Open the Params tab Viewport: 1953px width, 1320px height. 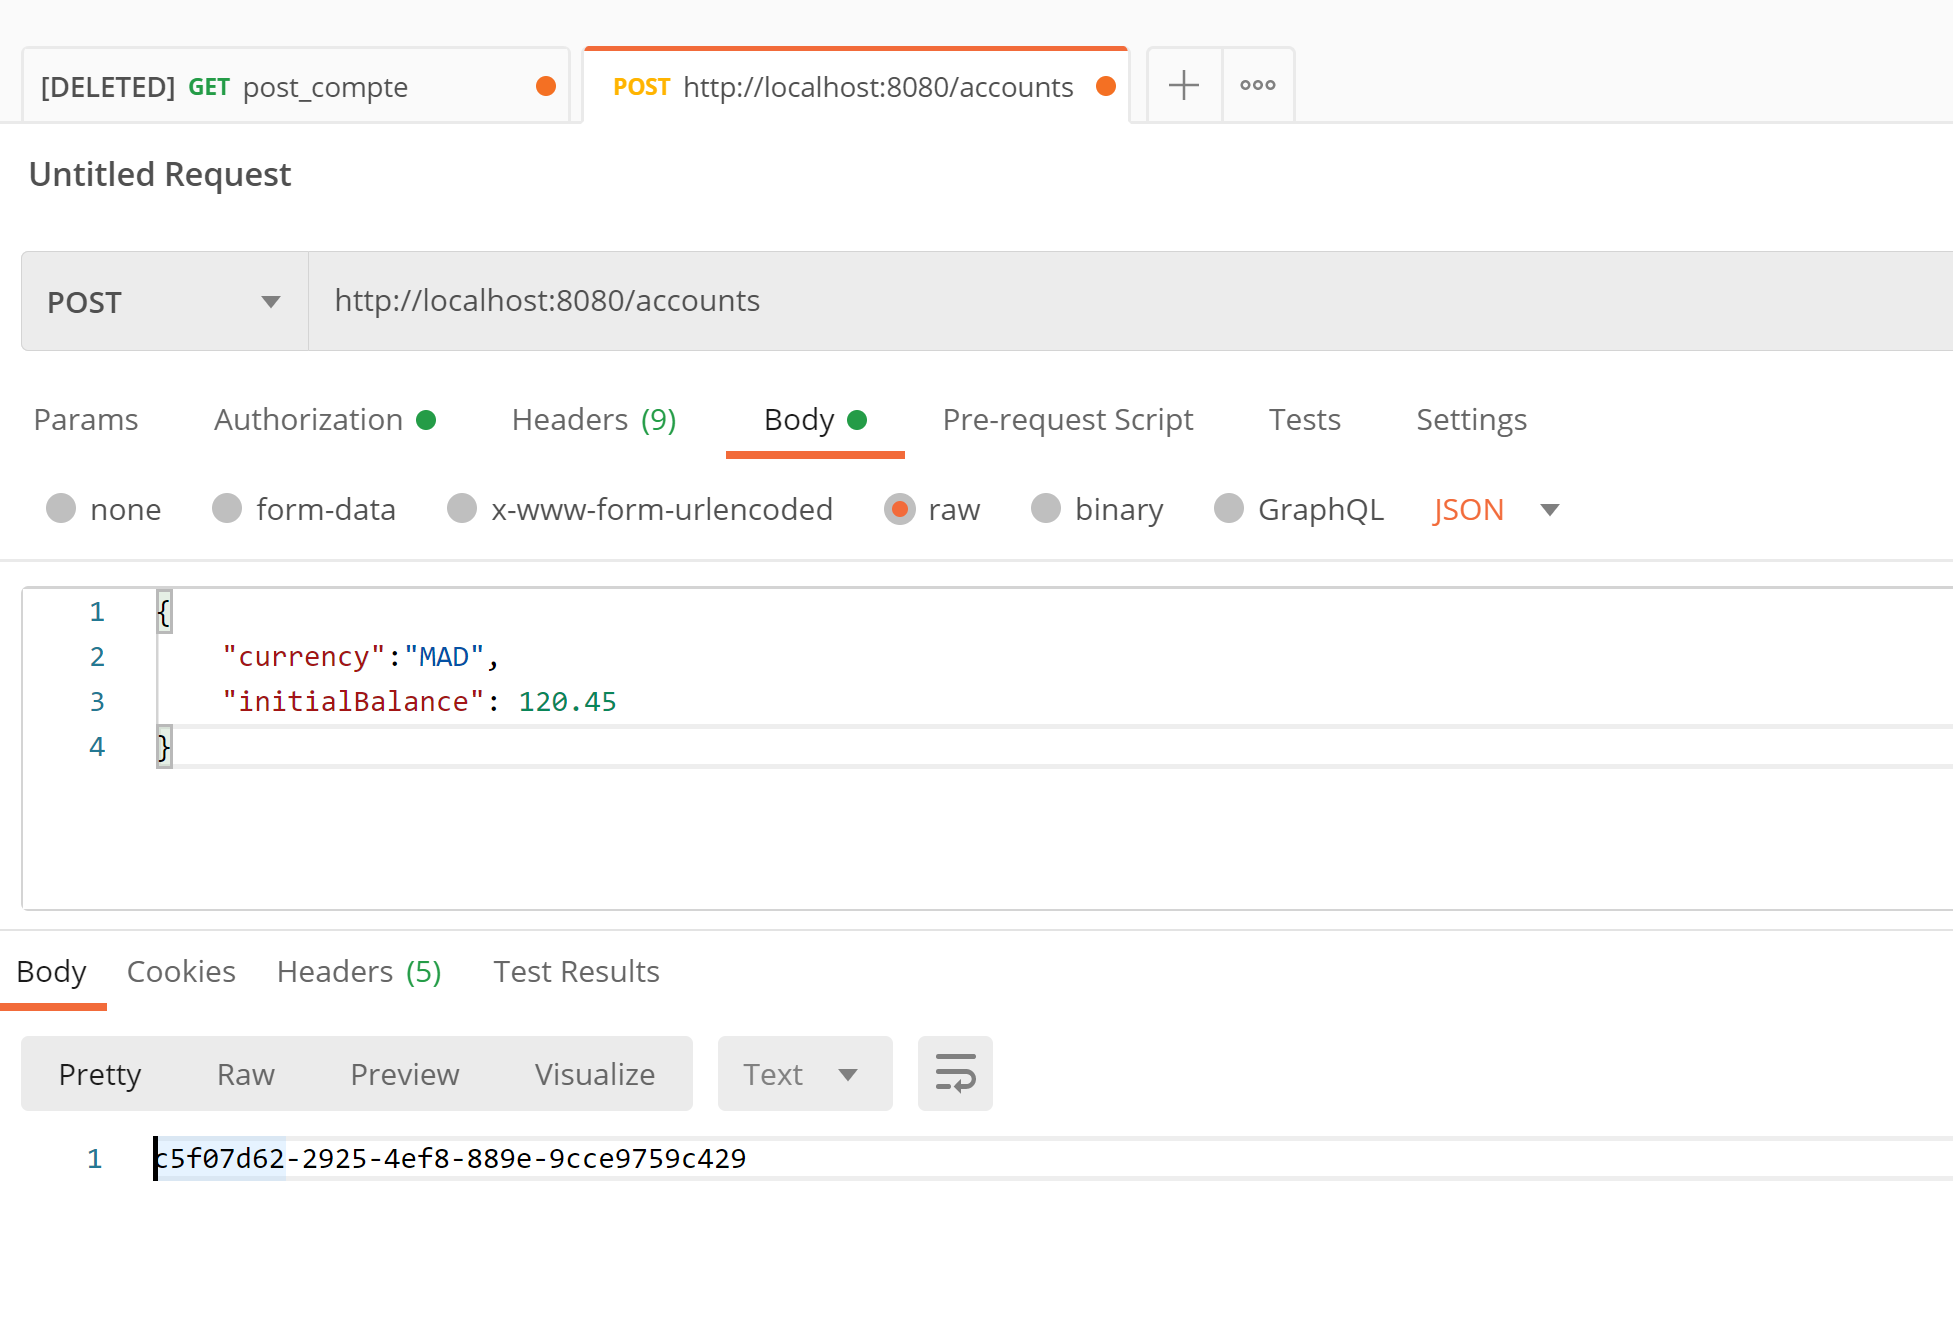tap(86, 420)
